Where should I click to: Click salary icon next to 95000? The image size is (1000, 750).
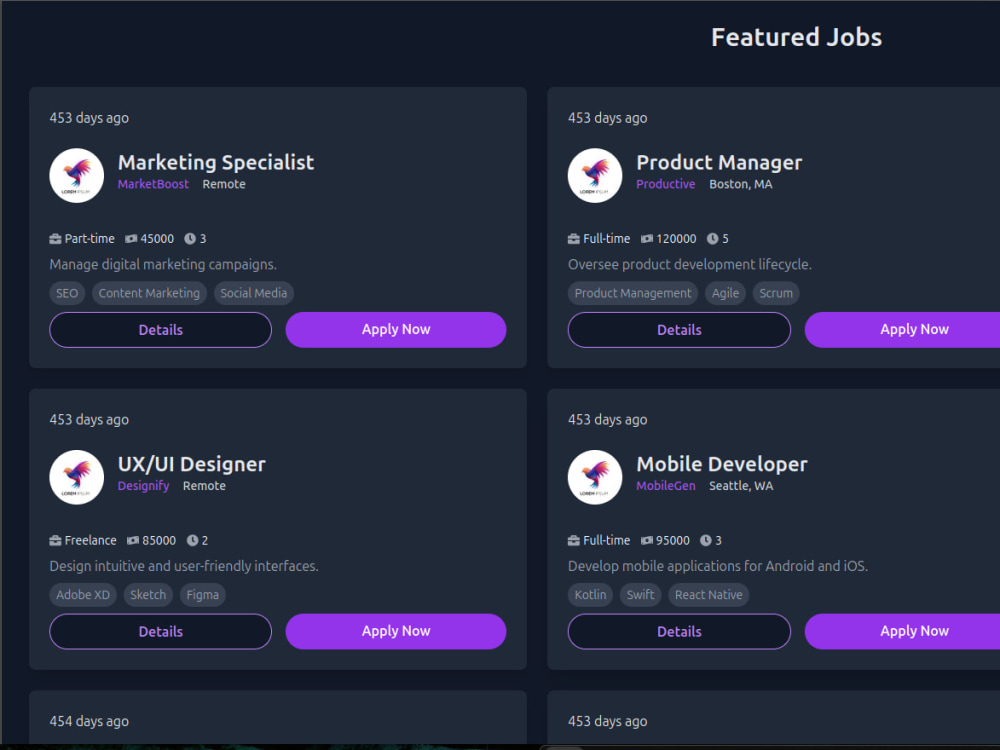point(647,540)
